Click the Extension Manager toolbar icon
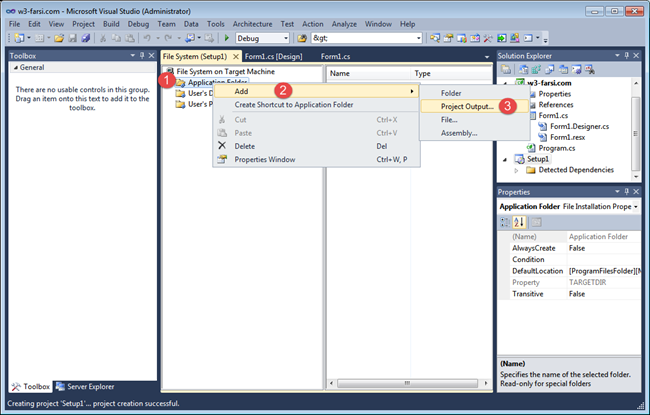 (514, 38)
